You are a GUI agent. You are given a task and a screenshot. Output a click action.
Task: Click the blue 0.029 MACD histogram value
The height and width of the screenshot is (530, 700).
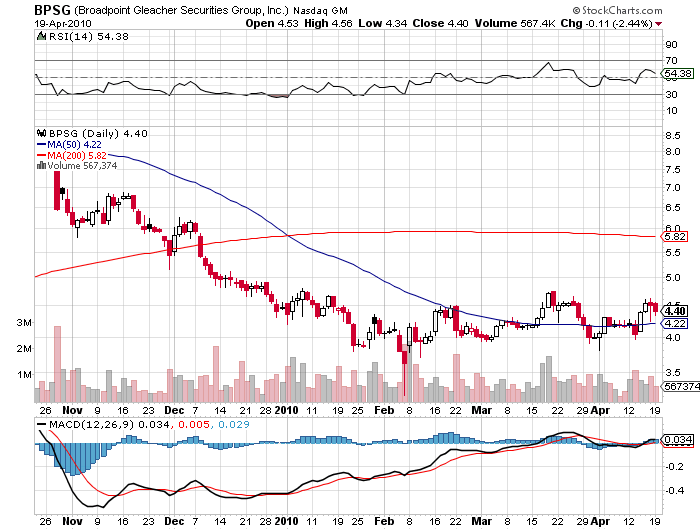coord(233,424)
